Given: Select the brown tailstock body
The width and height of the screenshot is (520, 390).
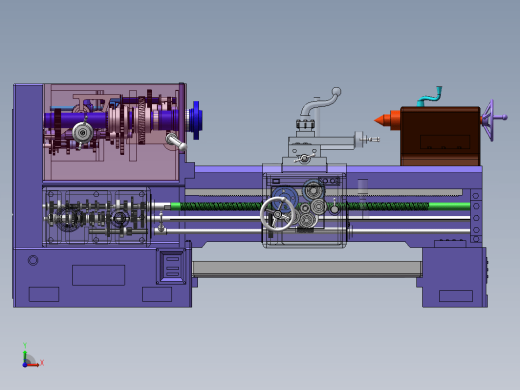Looking at the screenshot, I should pyautogui.click(x=440, y=136).
